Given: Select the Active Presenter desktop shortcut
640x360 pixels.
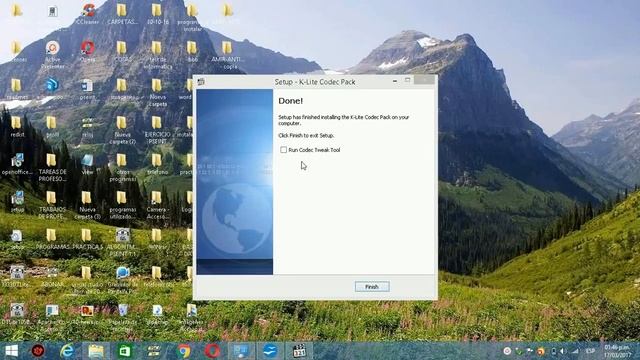Looking at the screenshot, I should point(53,55).
